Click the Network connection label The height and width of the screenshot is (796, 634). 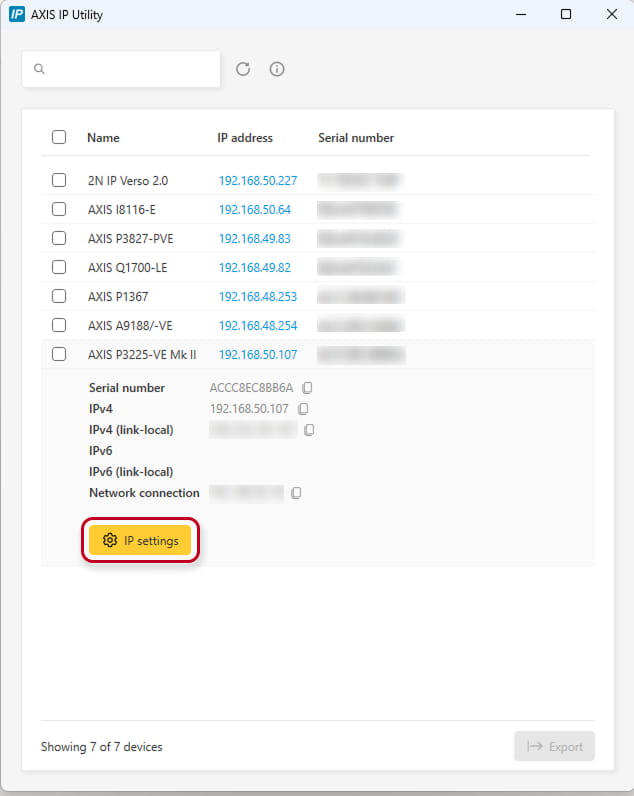point(144,493)
